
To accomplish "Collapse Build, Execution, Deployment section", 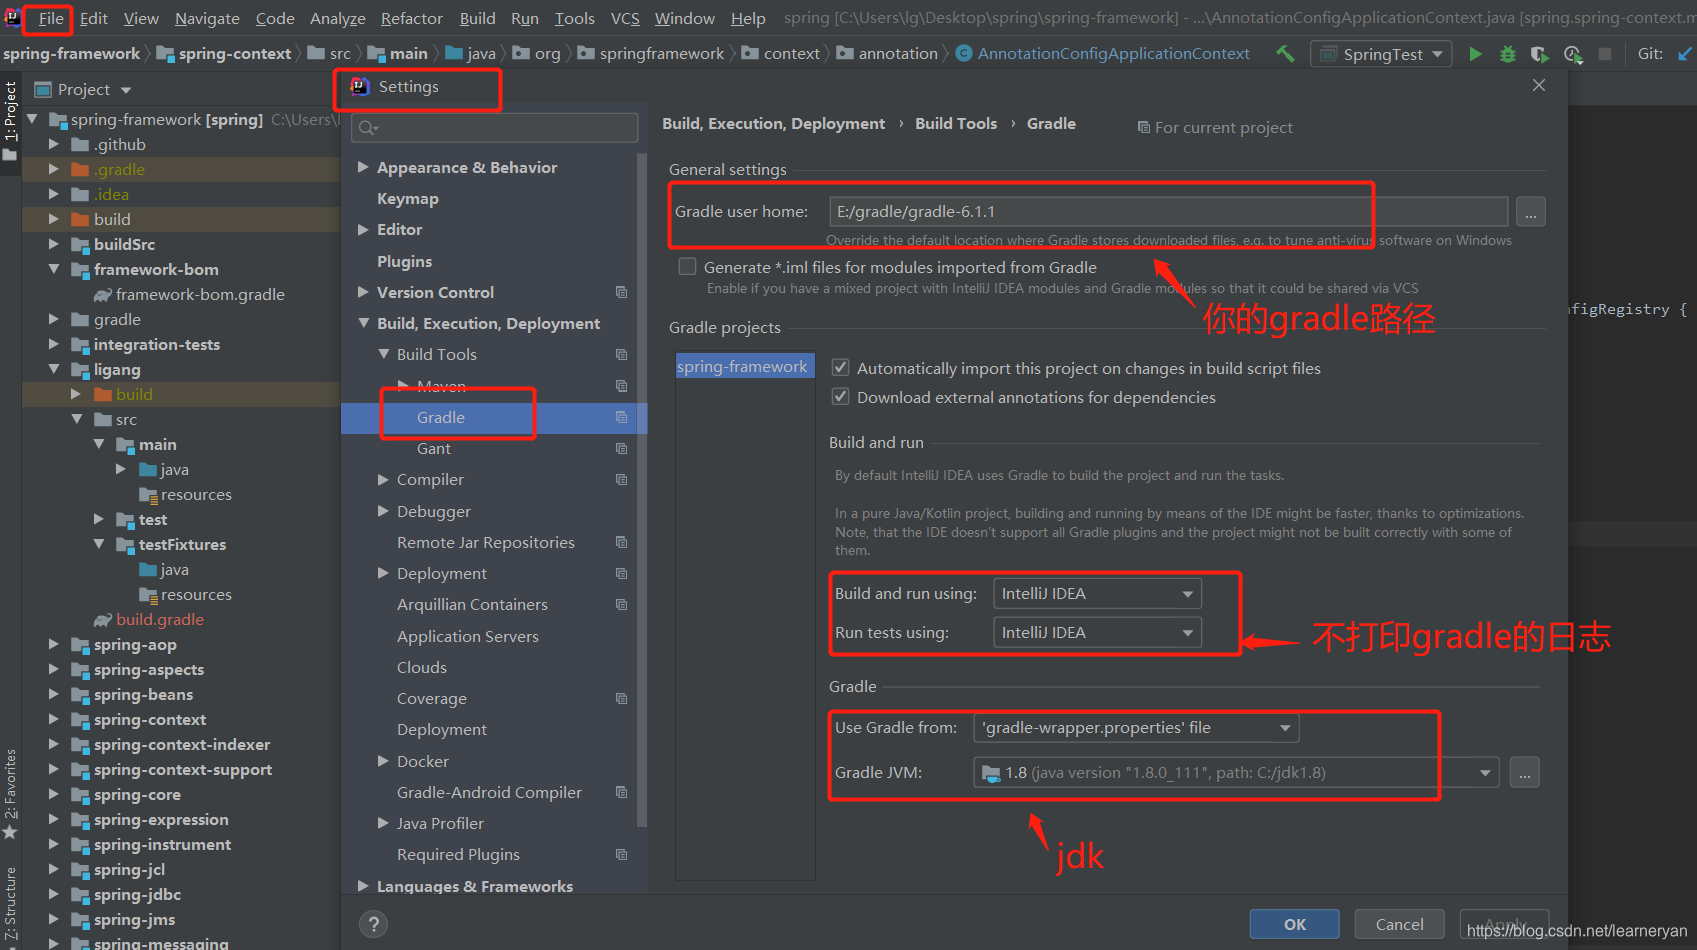I will pyautogui.click(x=364, y=324).
